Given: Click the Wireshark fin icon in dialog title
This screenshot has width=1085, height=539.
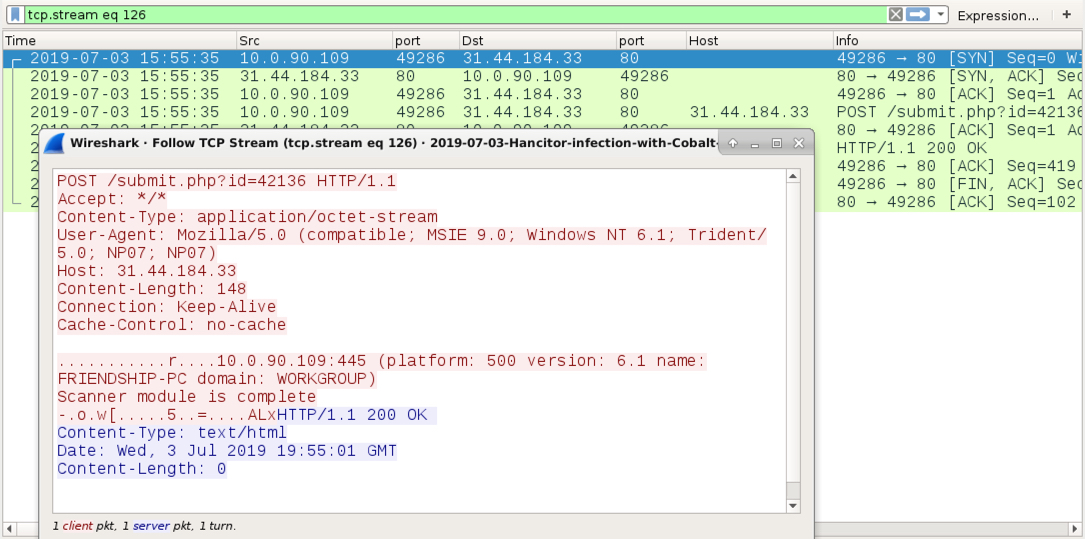Looking at the screenshot, I should pos(55,143).
